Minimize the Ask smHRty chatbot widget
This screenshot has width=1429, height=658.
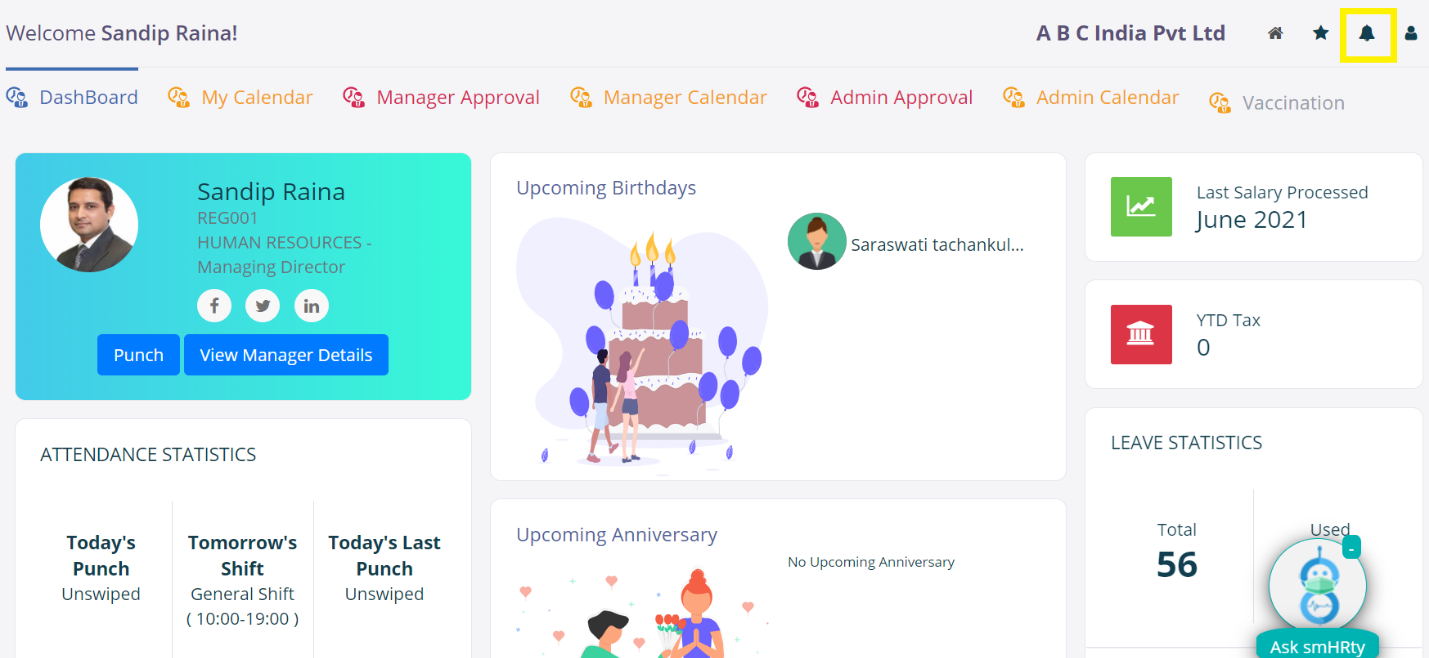pyautogui.click(x=1351, y=547)
